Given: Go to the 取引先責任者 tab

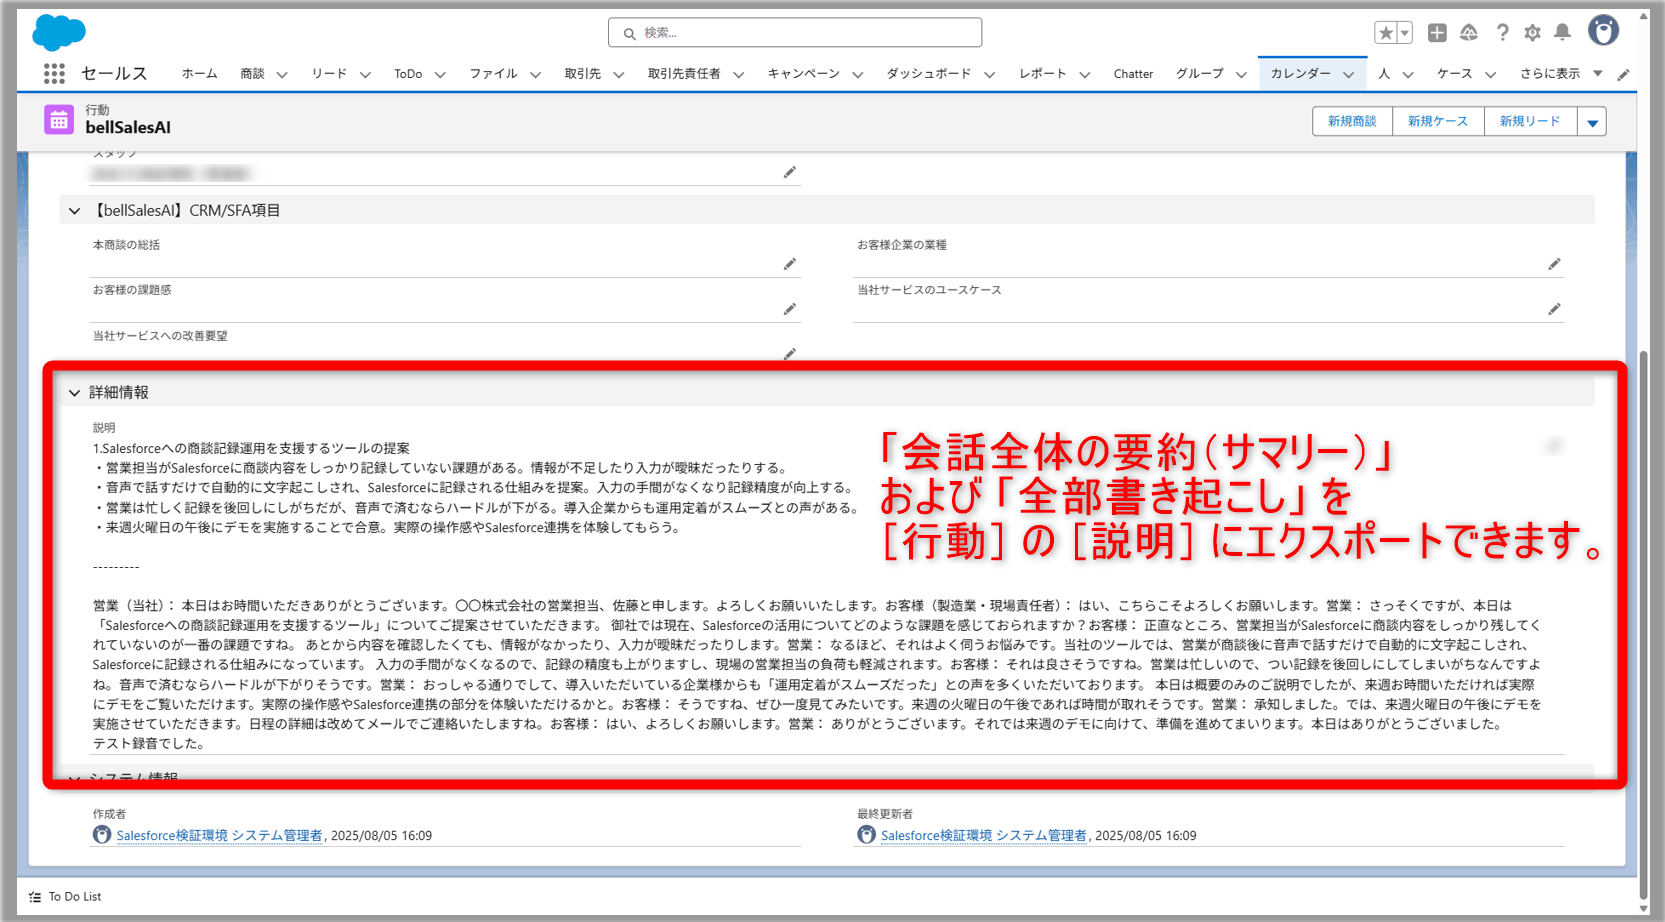Looking at the screenshot, I should pos(684,74).
